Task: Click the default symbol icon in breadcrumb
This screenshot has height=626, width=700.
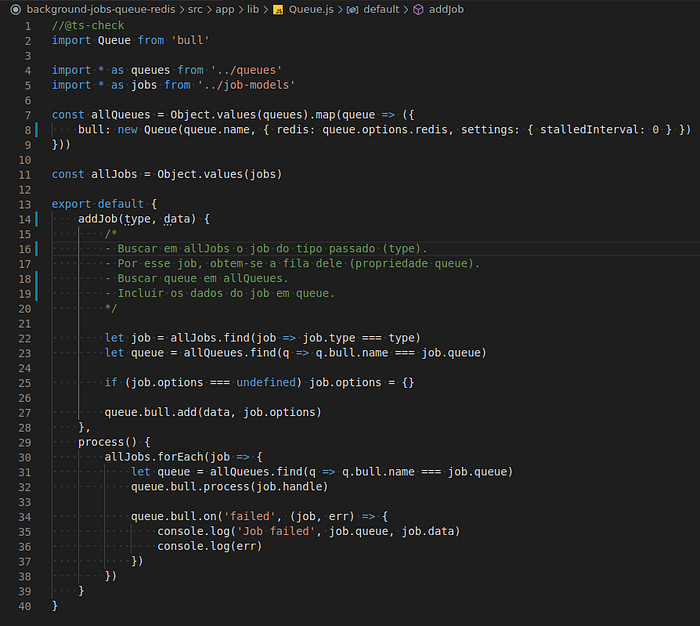Action: click(352, 10)
